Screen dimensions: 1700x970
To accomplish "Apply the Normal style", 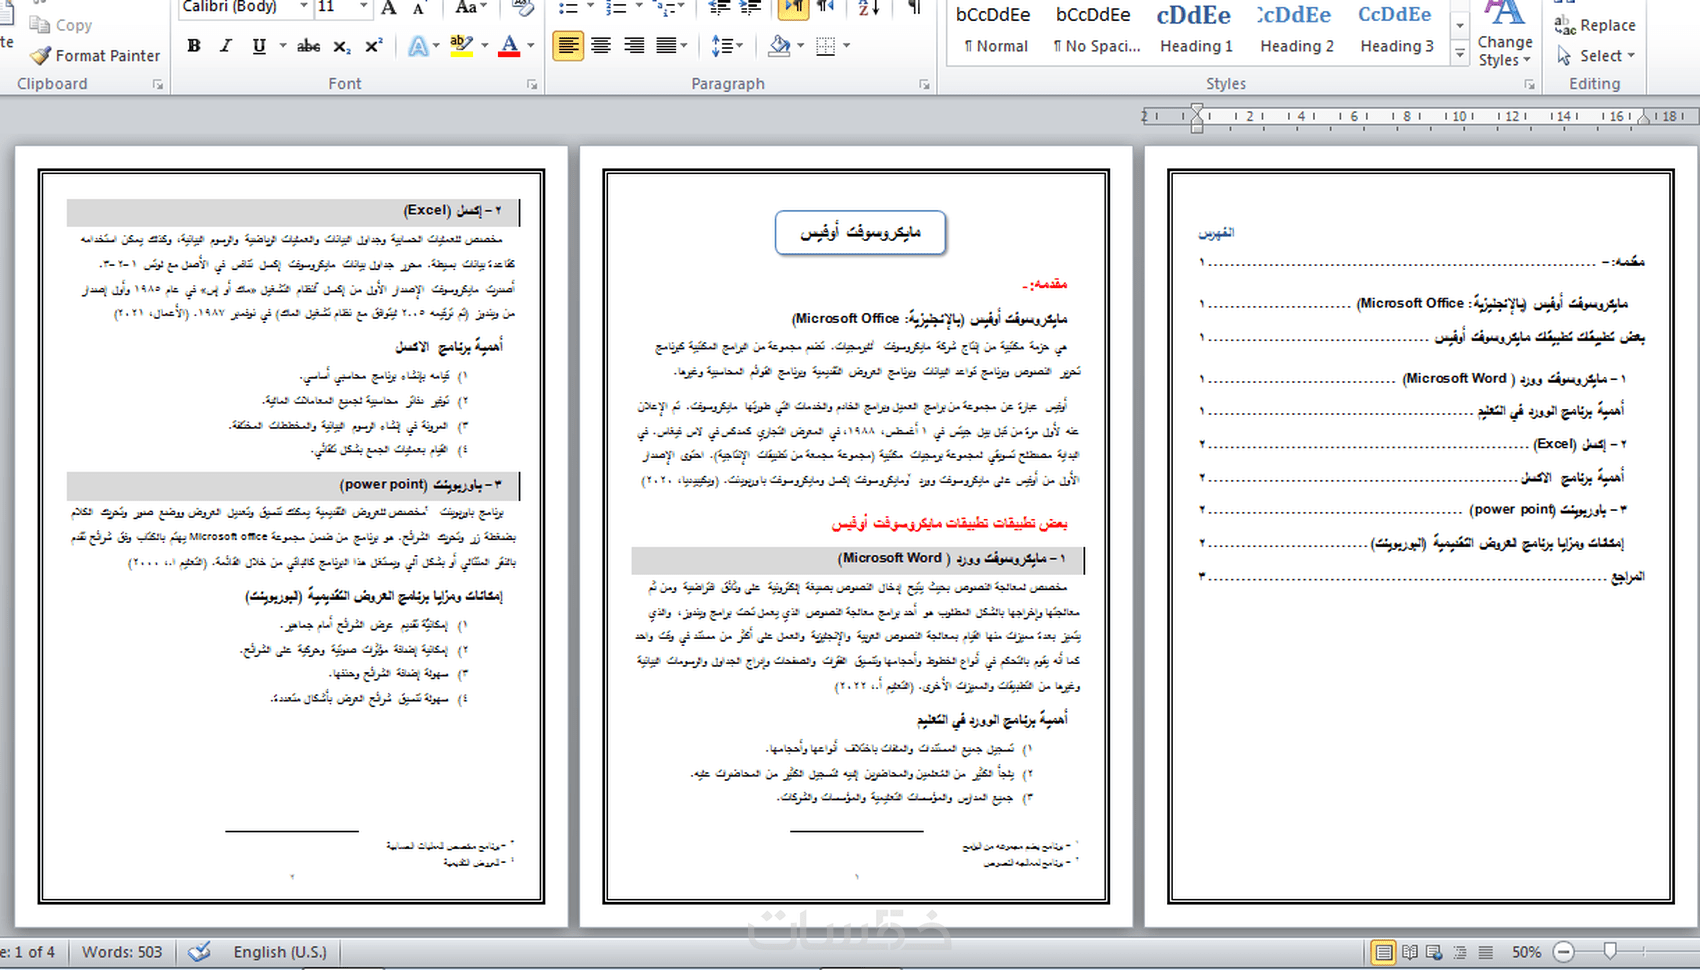I will pyautogui.click(x=995, y=30).
